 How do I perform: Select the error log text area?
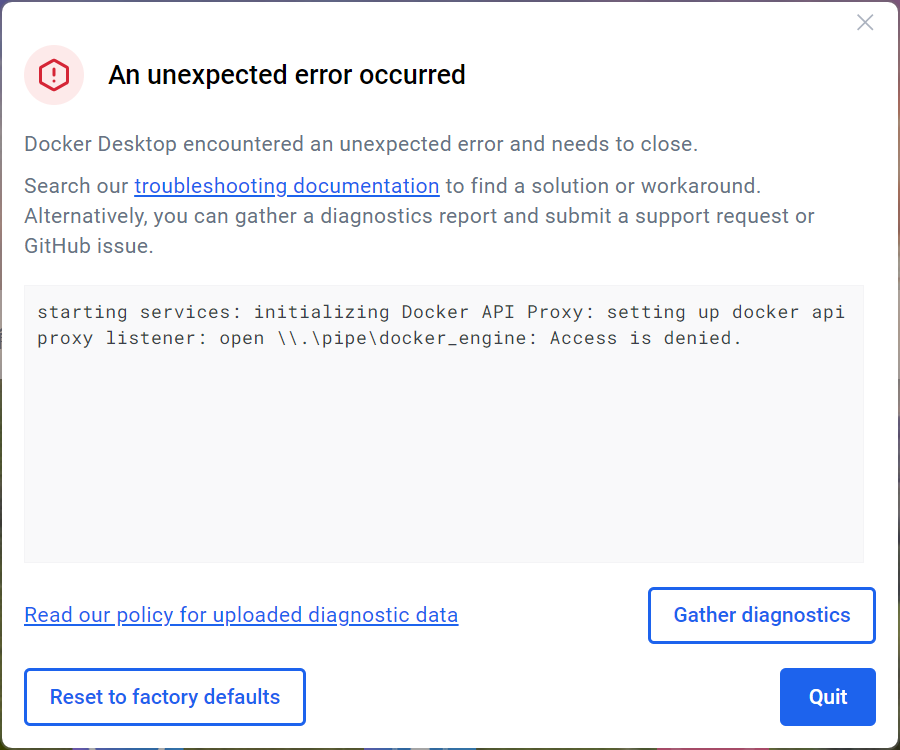(x=443, y=423)
